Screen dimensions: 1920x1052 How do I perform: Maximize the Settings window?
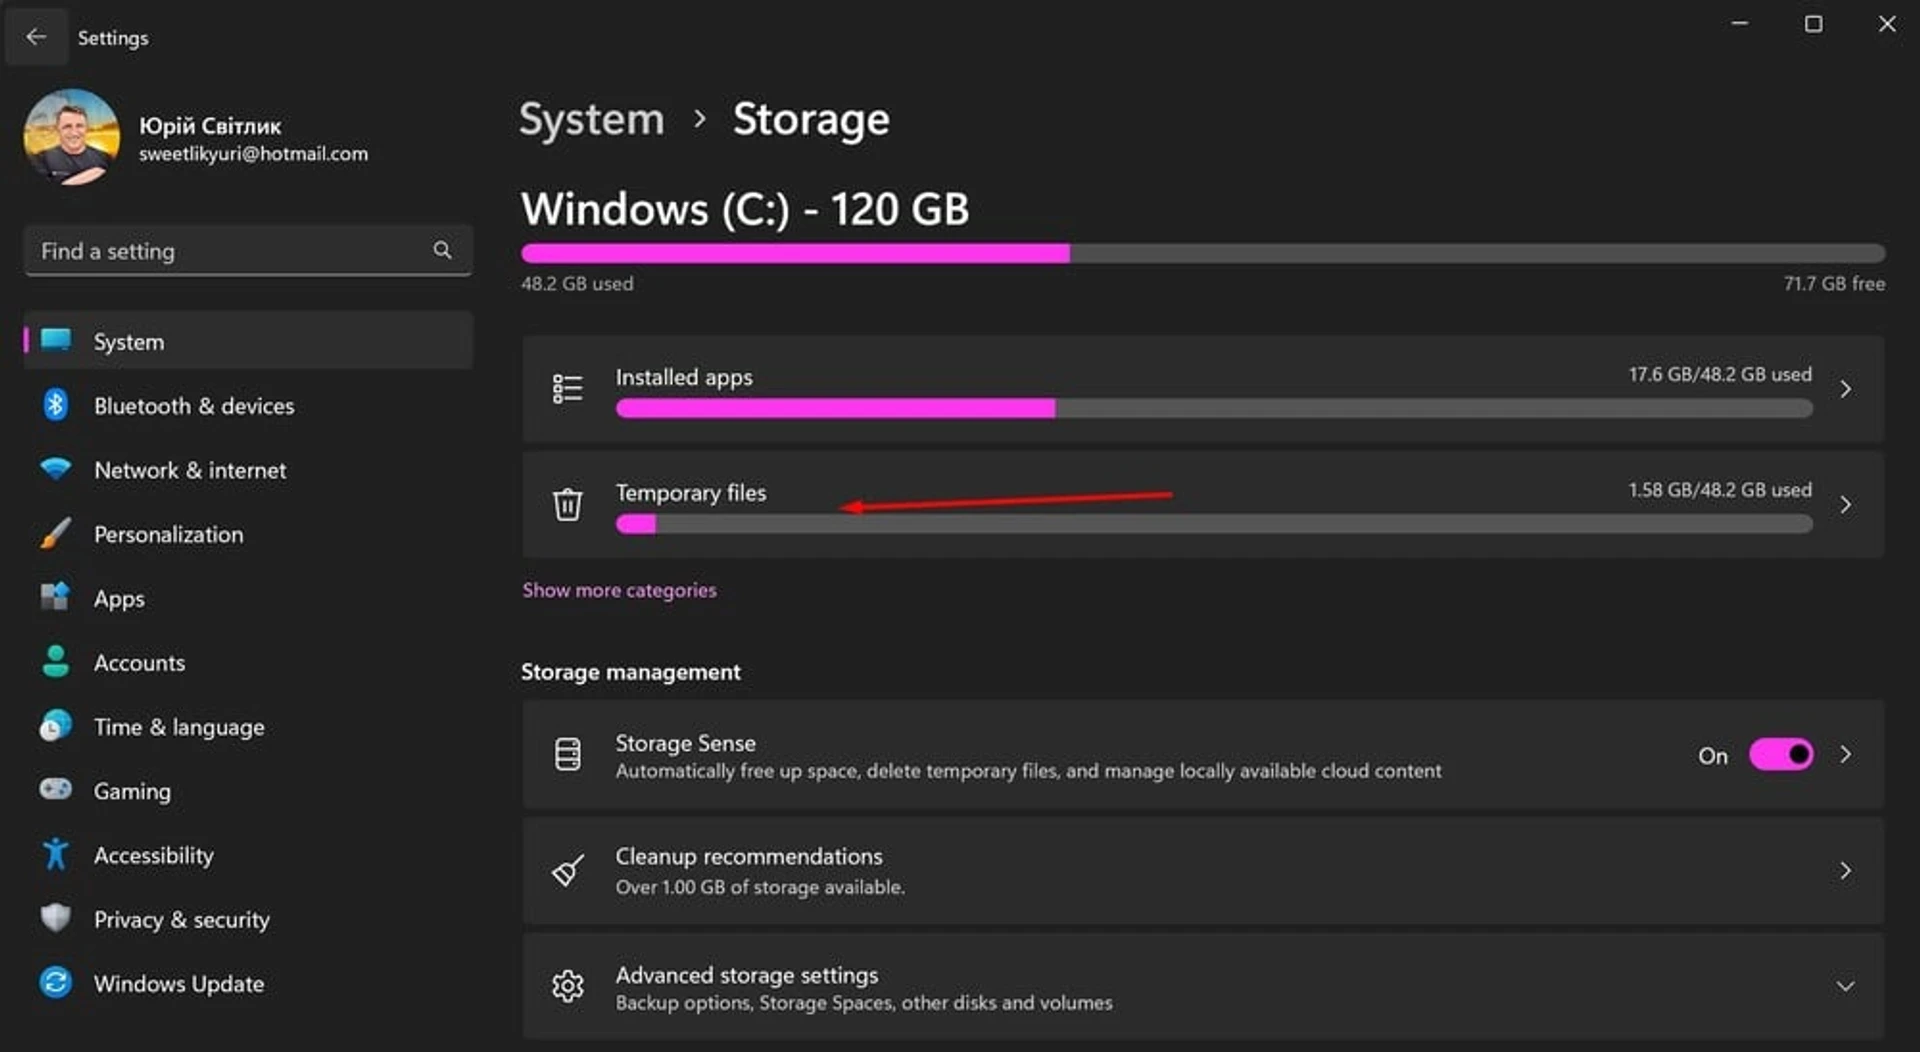click(1813, 24)
